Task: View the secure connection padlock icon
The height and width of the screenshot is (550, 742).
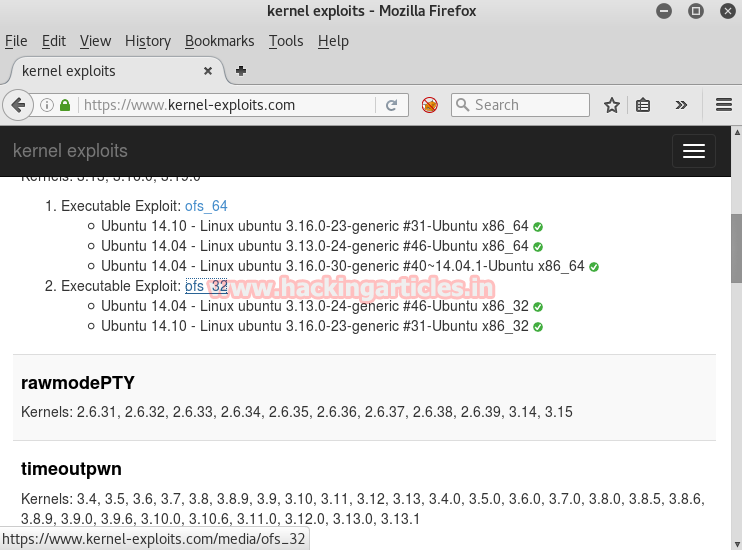Action: click(65, 105)
